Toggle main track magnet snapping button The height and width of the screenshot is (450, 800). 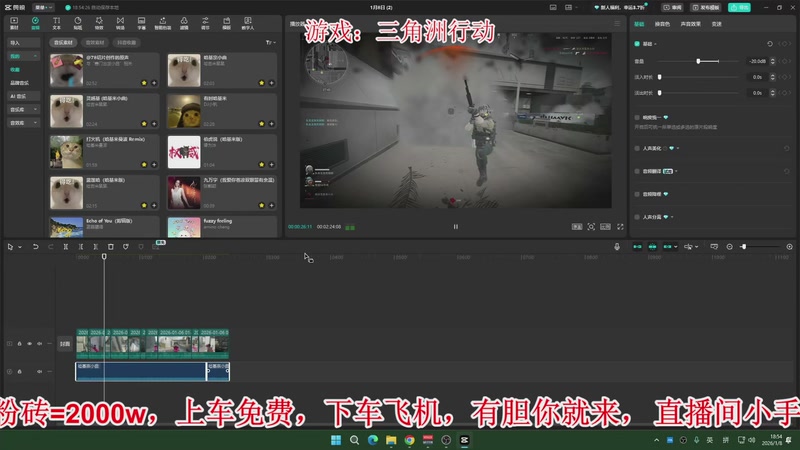tap(637, 246)
